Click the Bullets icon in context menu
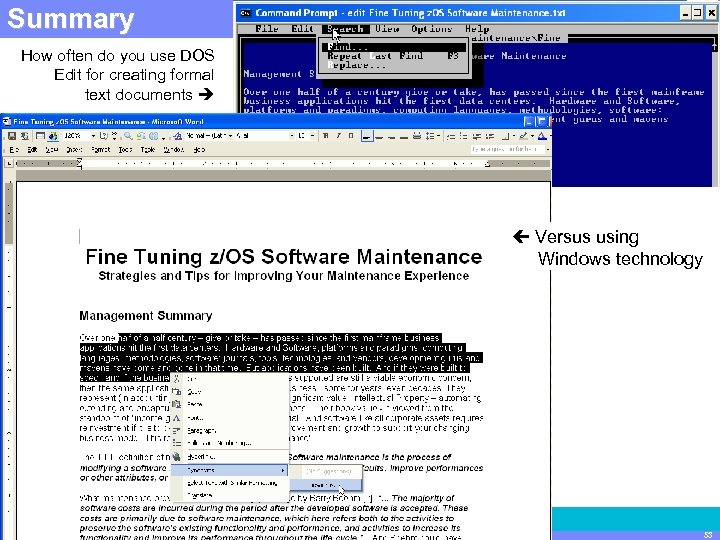The image size is (720, 540). (177, 443)
